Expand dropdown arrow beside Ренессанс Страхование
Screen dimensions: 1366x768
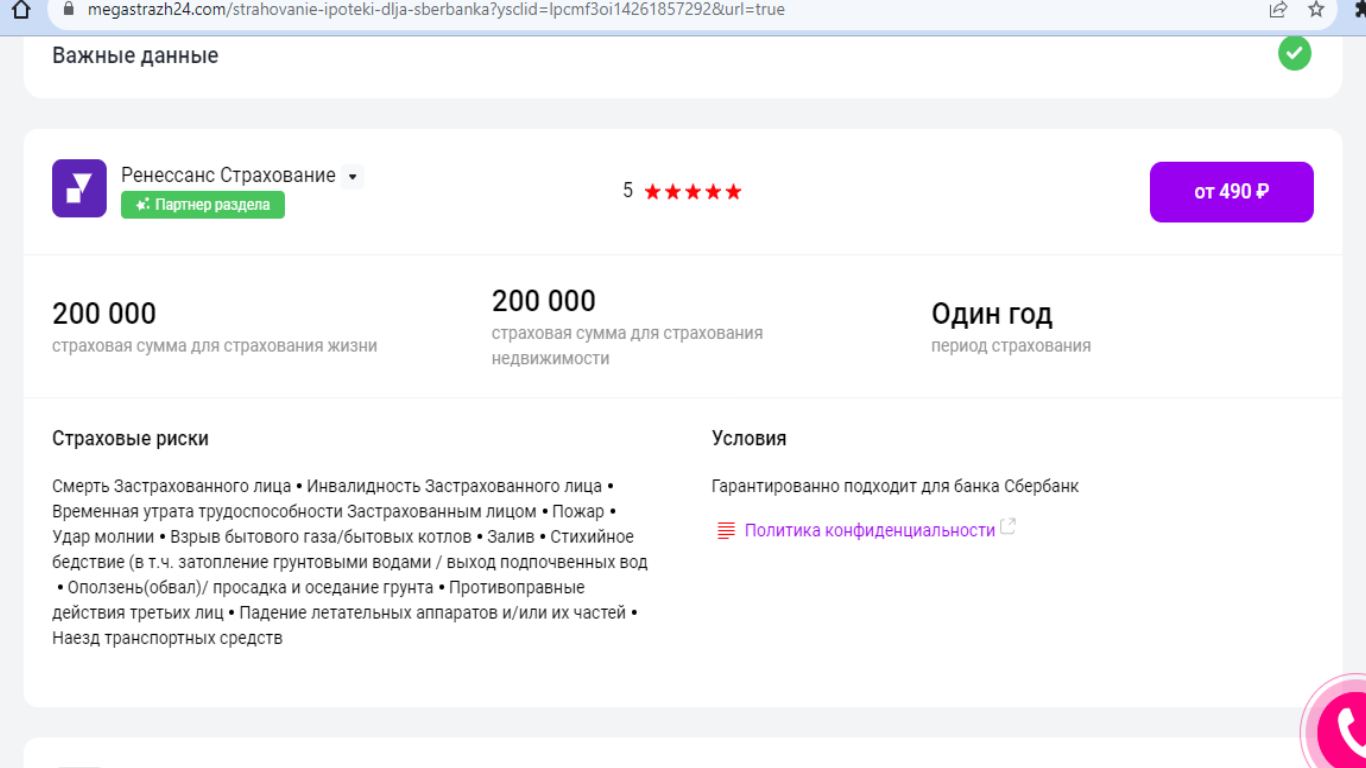pyautogui.click(x=352, y=177)
